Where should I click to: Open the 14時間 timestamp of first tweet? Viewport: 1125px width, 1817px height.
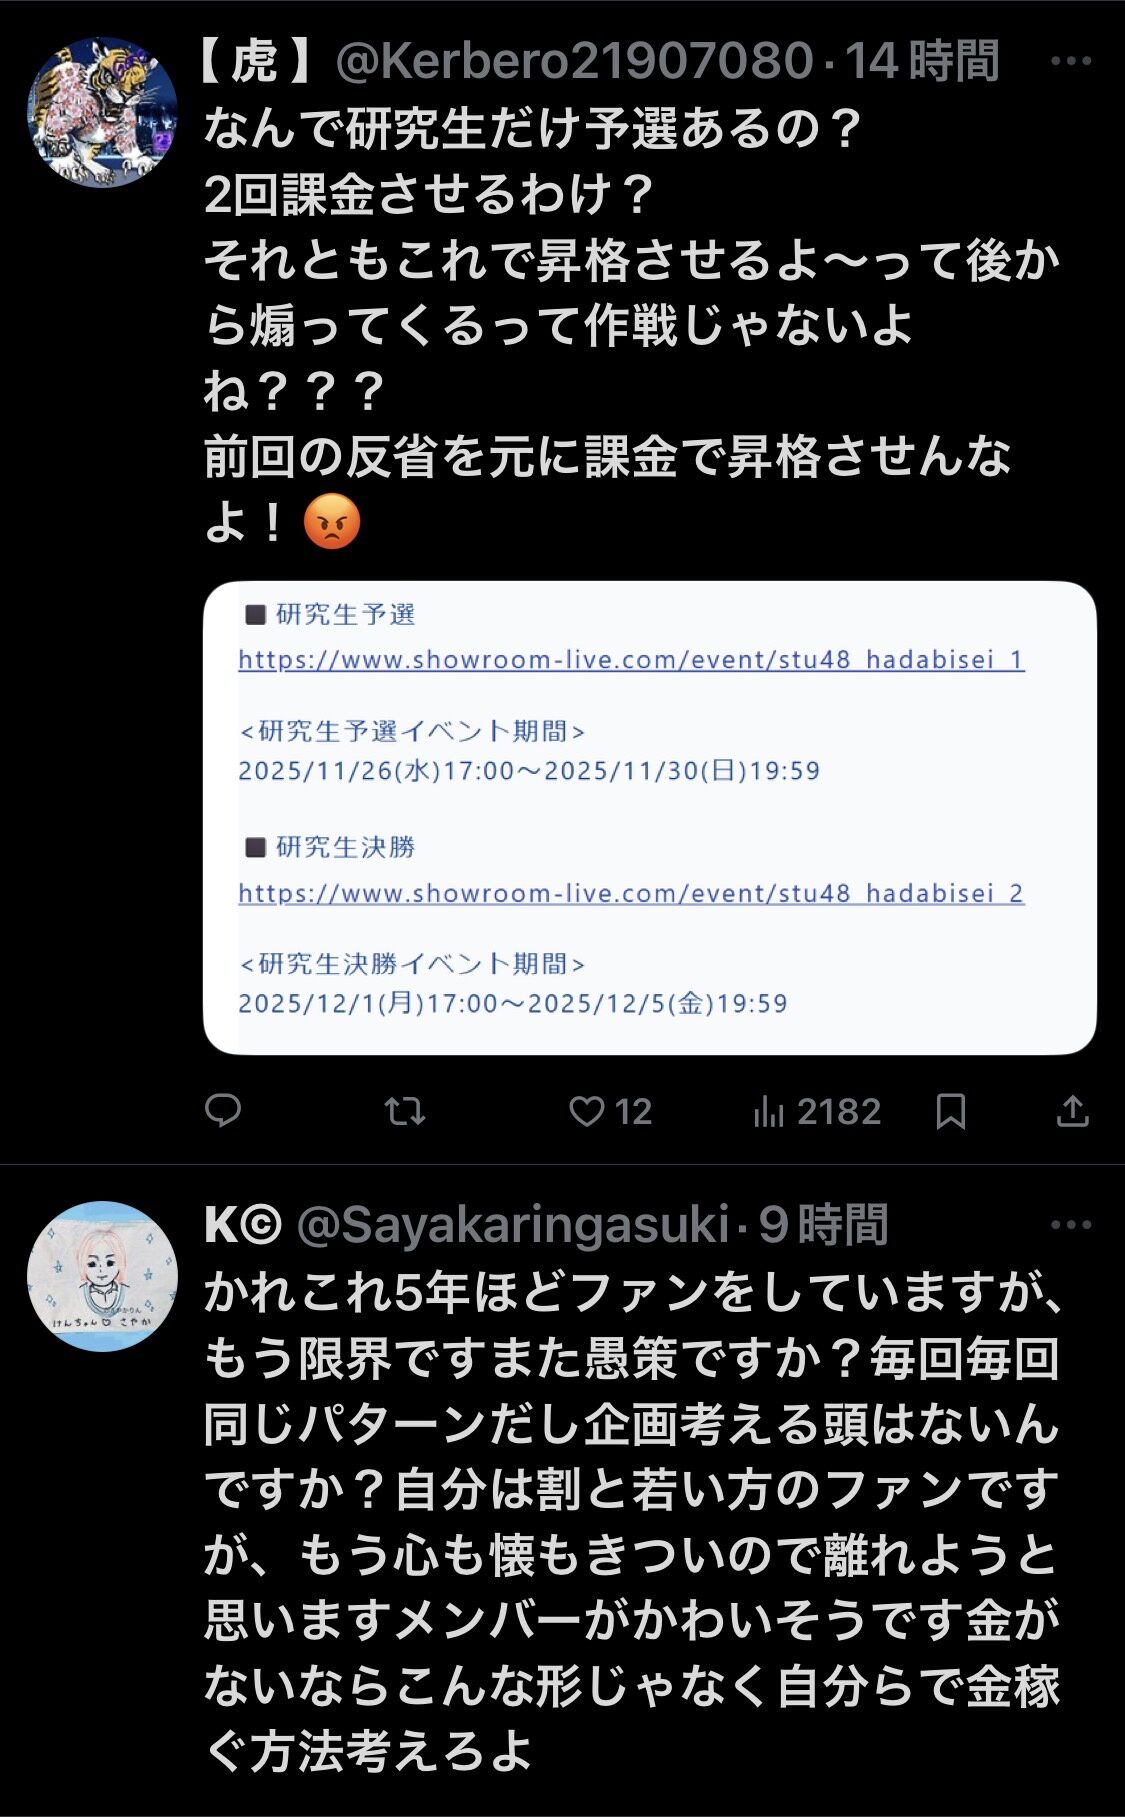923,61
